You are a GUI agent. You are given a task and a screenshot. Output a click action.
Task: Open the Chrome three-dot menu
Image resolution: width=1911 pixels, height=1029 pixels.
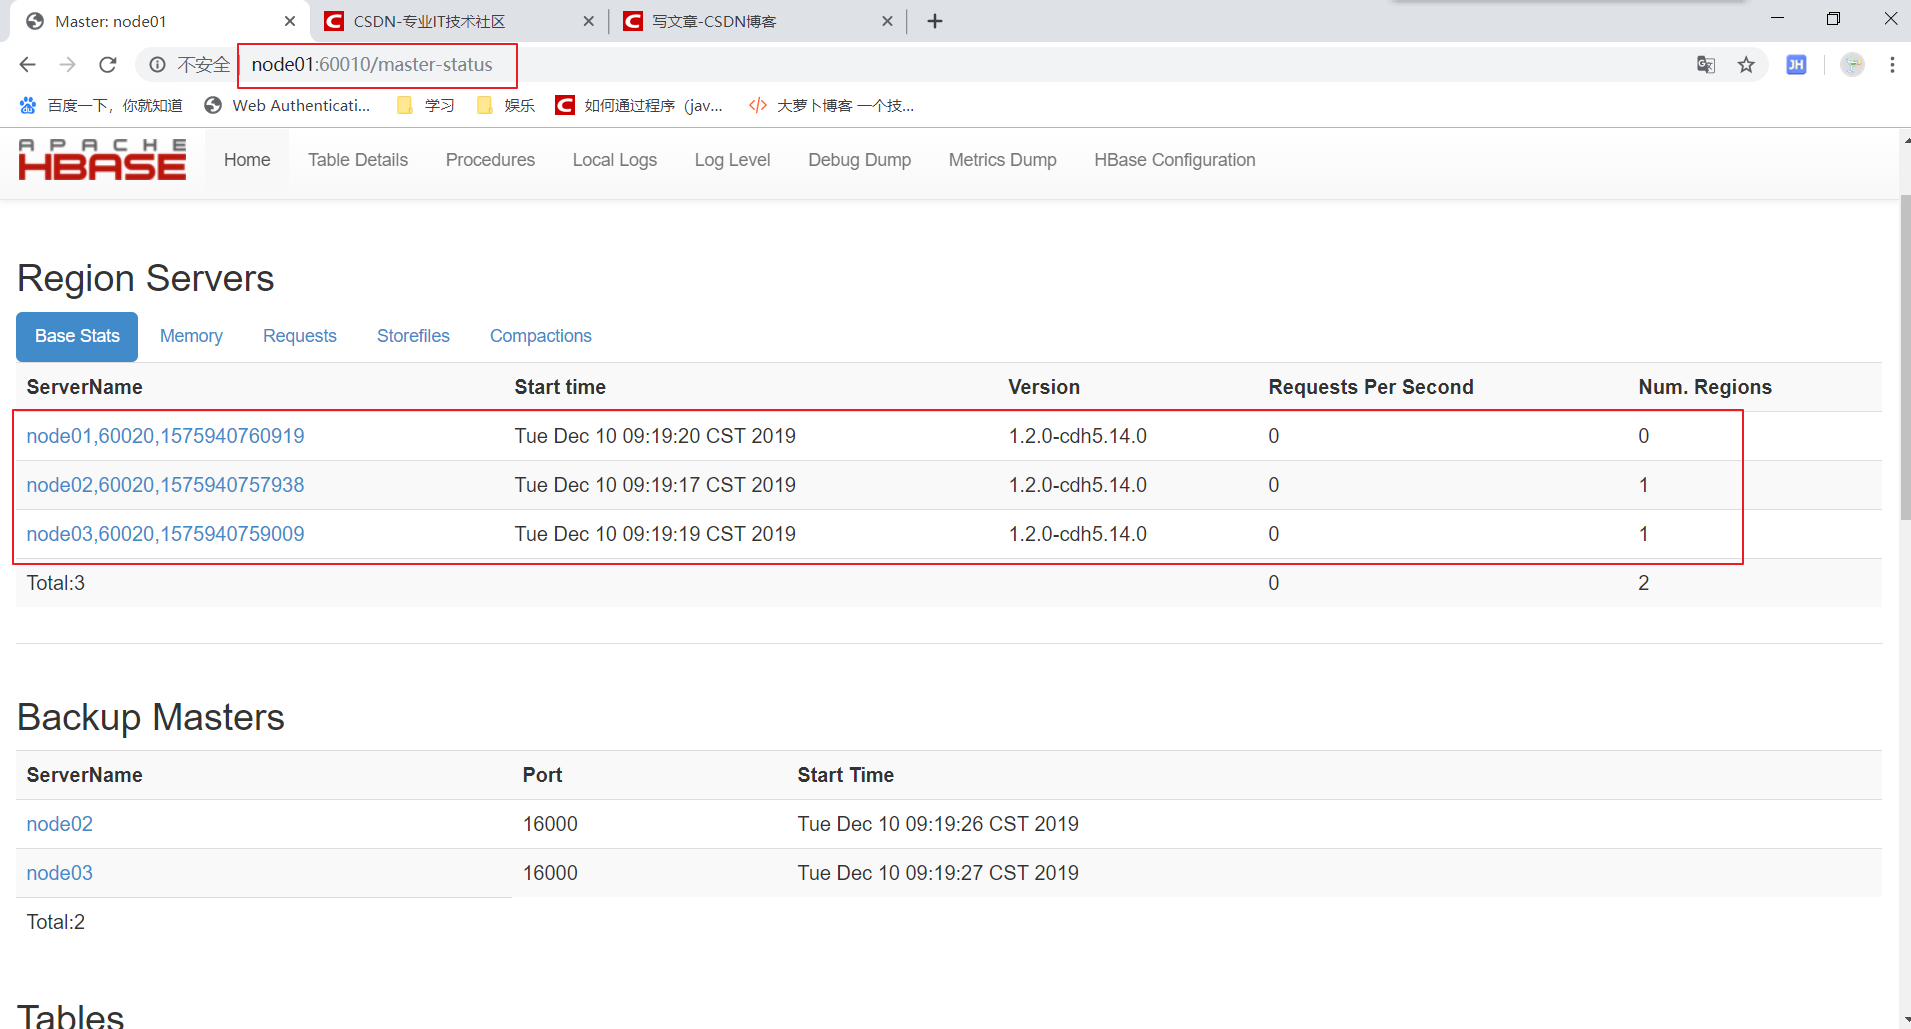1892,65
